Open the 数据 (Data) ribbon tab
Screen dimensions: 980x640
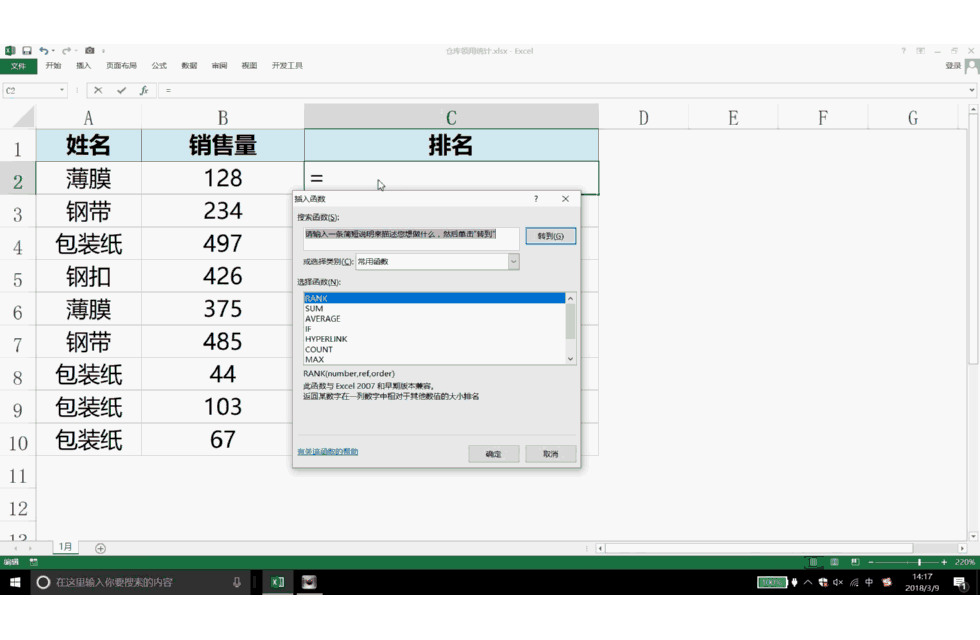(189, 66)
